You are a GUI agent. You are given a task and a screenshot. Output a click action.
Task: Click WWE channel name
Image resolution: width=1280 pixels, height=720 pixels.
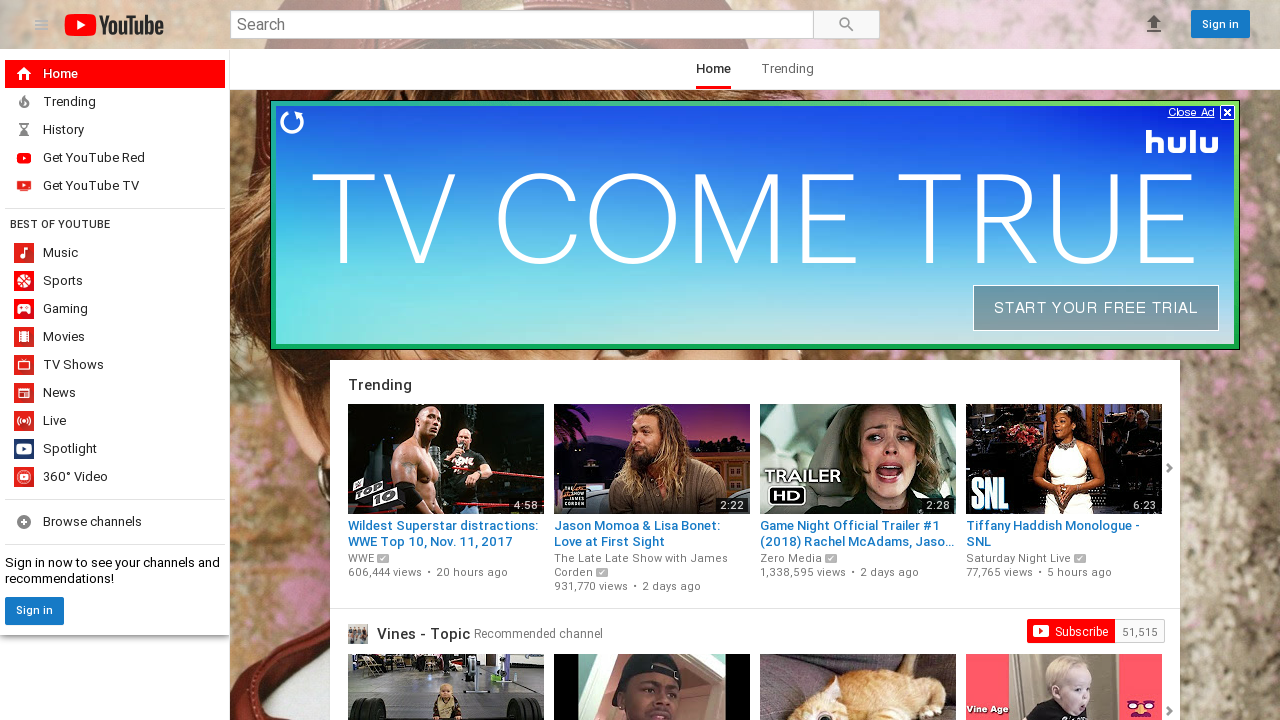(x=361, y=558)
